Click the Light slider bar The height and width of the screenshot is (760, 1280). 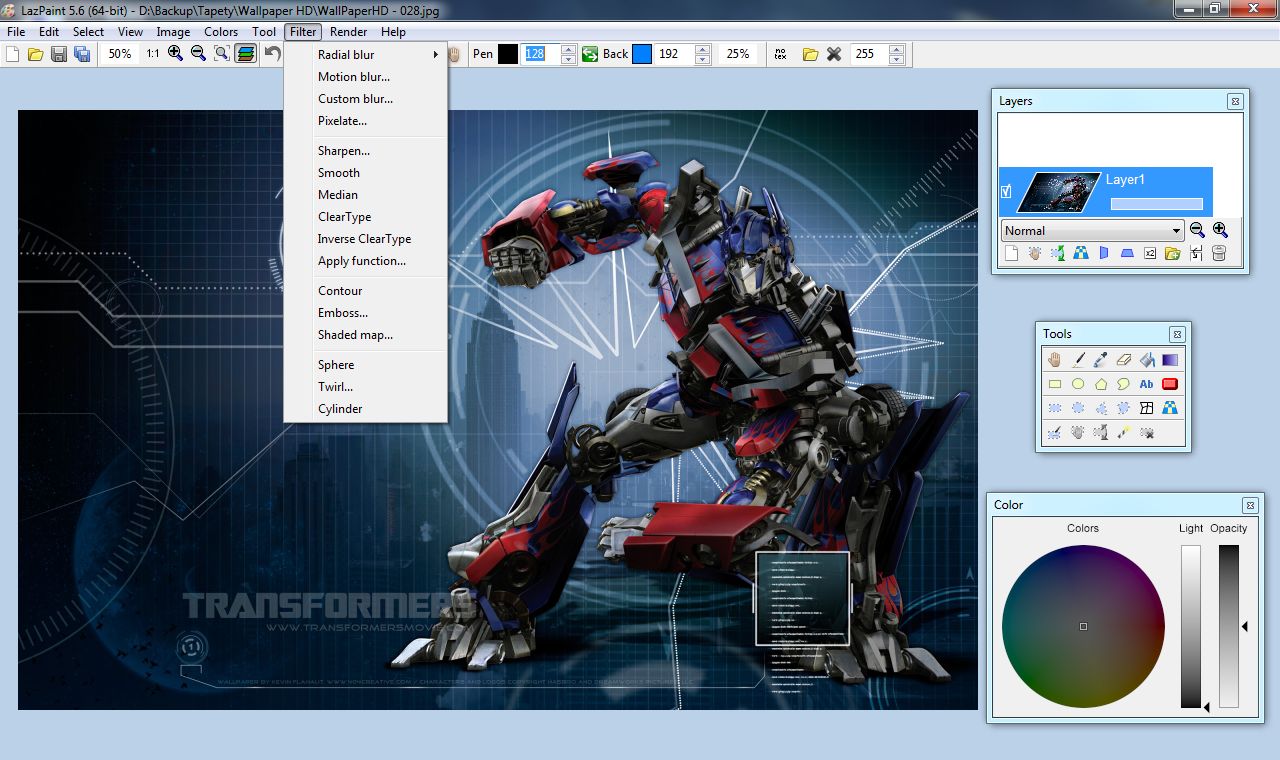point(1191,626)
